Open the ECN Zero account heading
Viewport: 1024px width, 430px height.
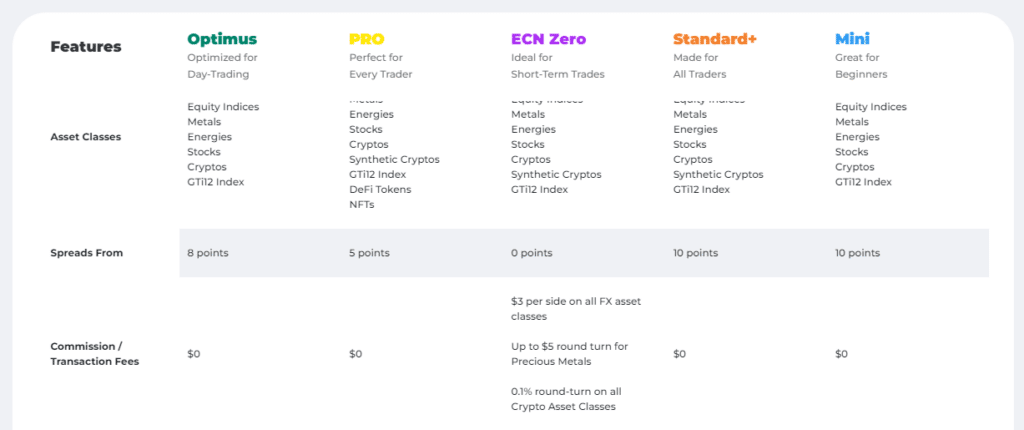(549, 39)
